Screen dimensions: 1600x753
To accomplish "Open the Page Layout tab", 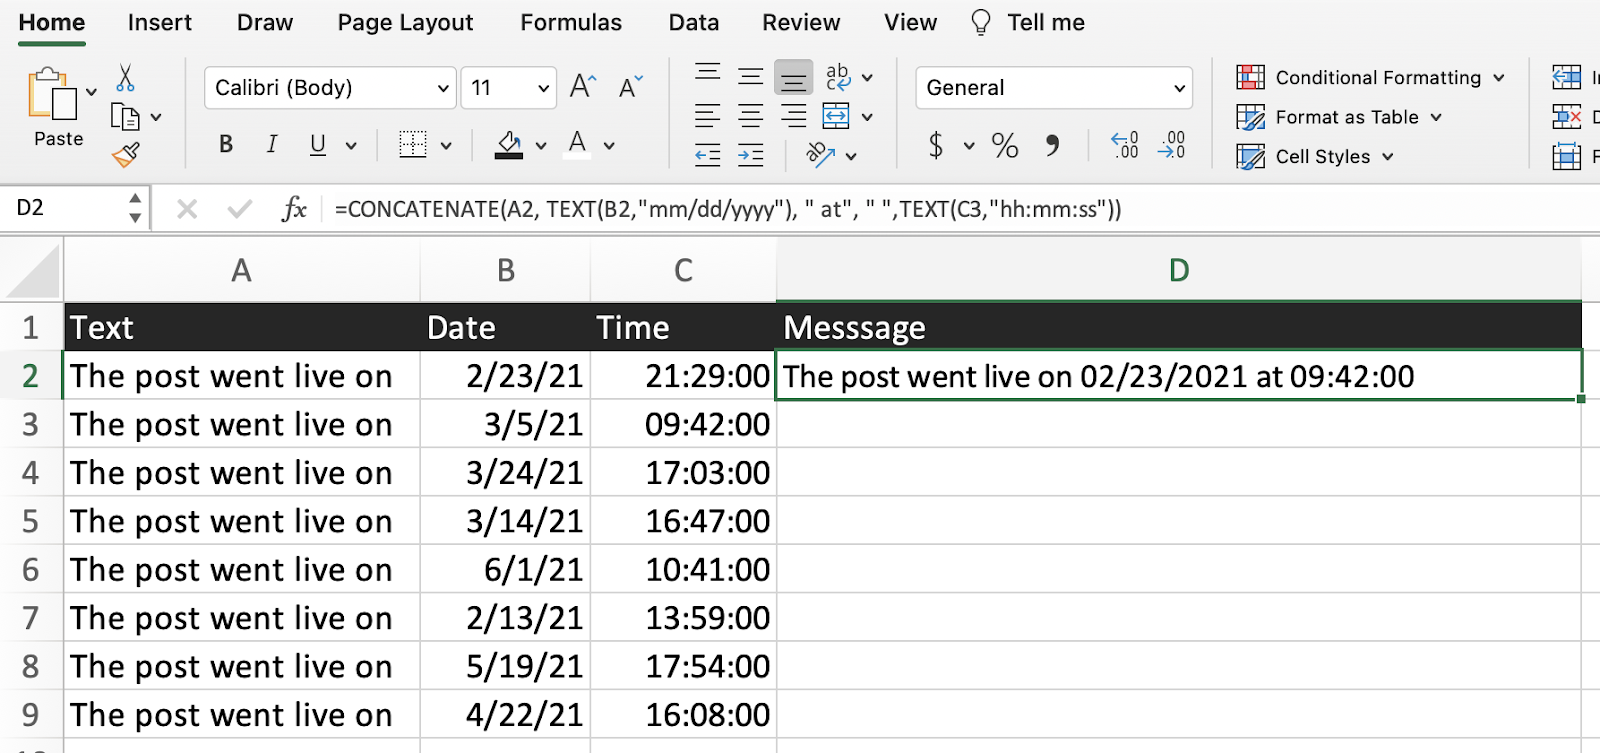I will 405,23.
